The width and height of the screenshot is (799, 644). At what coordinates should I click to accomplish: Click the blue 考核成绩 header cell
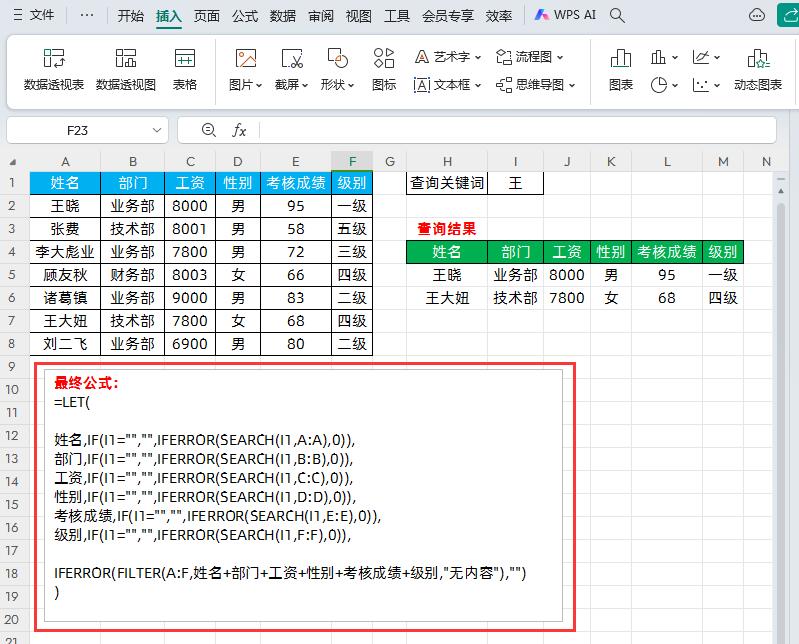coord(296,183)
